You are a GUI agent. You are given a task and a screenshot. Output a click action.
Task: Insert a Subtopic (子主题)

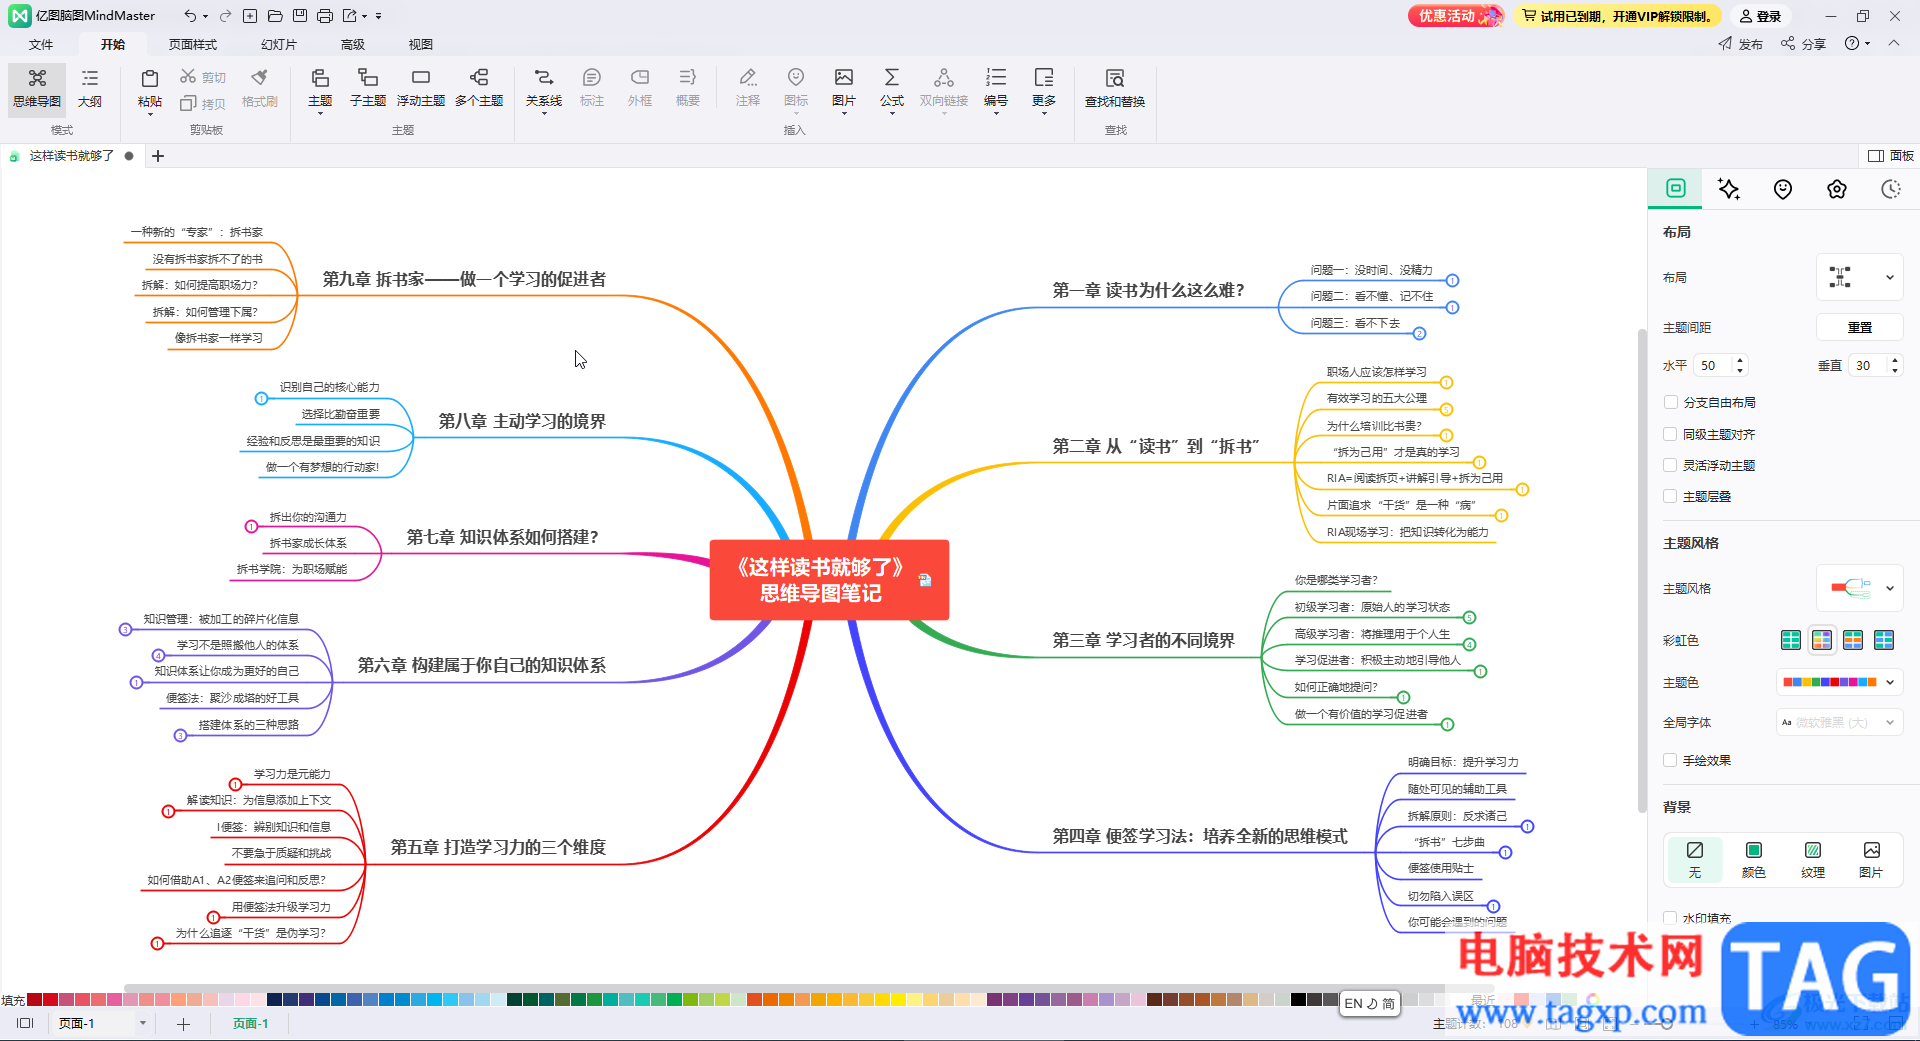[368, 88]
